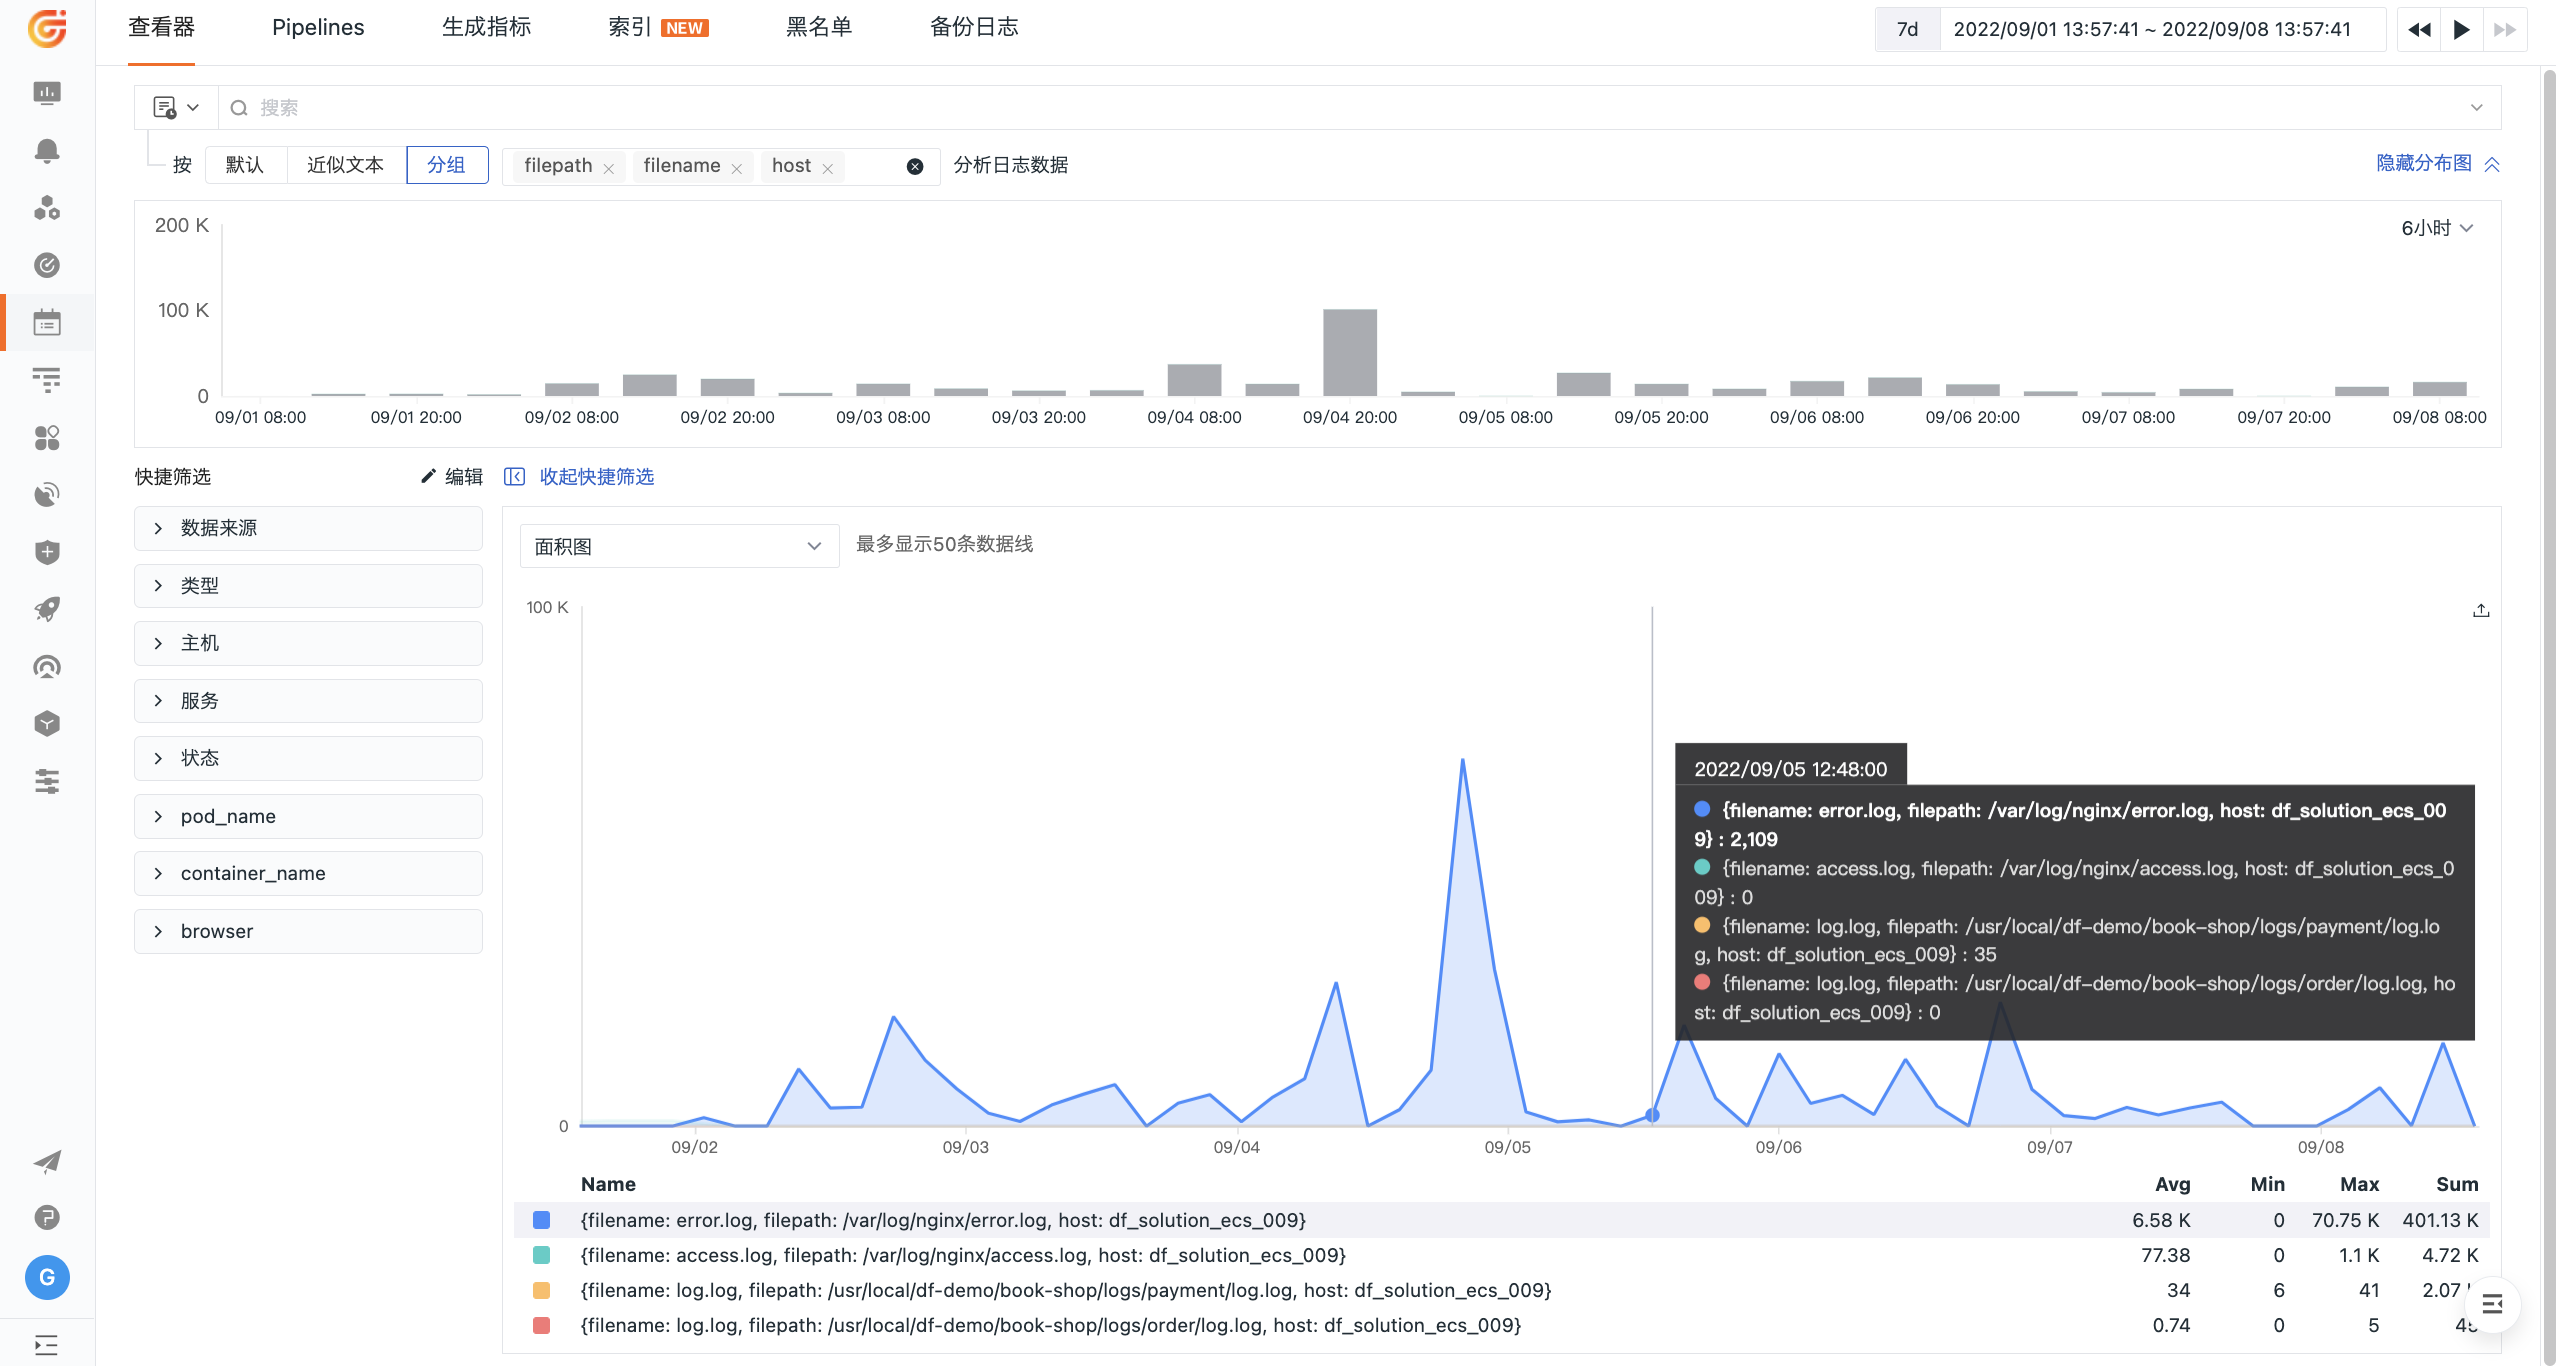Open the metrics gauge icon in sidebar
Screen dimensions: 2556x1366
tap(47, 265)
